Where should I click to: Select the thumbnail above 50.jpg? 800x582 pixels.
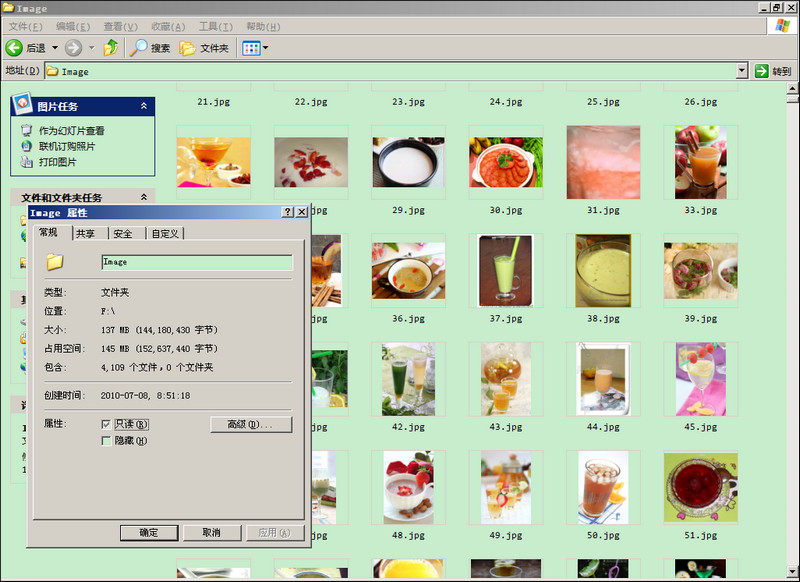[x=603, y=487]
